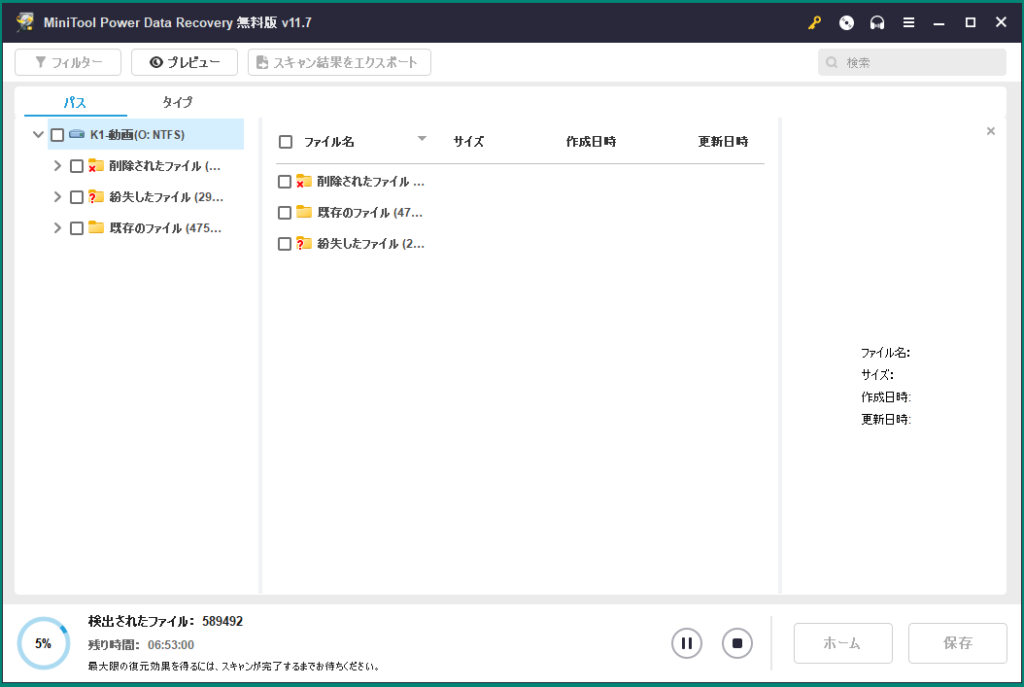Screen dimensions: 1024x687
Task: Click the 5% scan progress circle
Action: click(43, 643)
